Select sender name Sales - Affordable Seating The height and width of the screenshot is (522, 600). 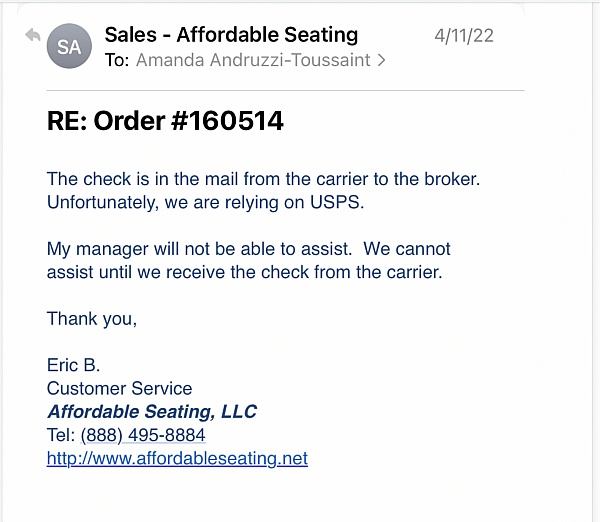coord(231,35)
